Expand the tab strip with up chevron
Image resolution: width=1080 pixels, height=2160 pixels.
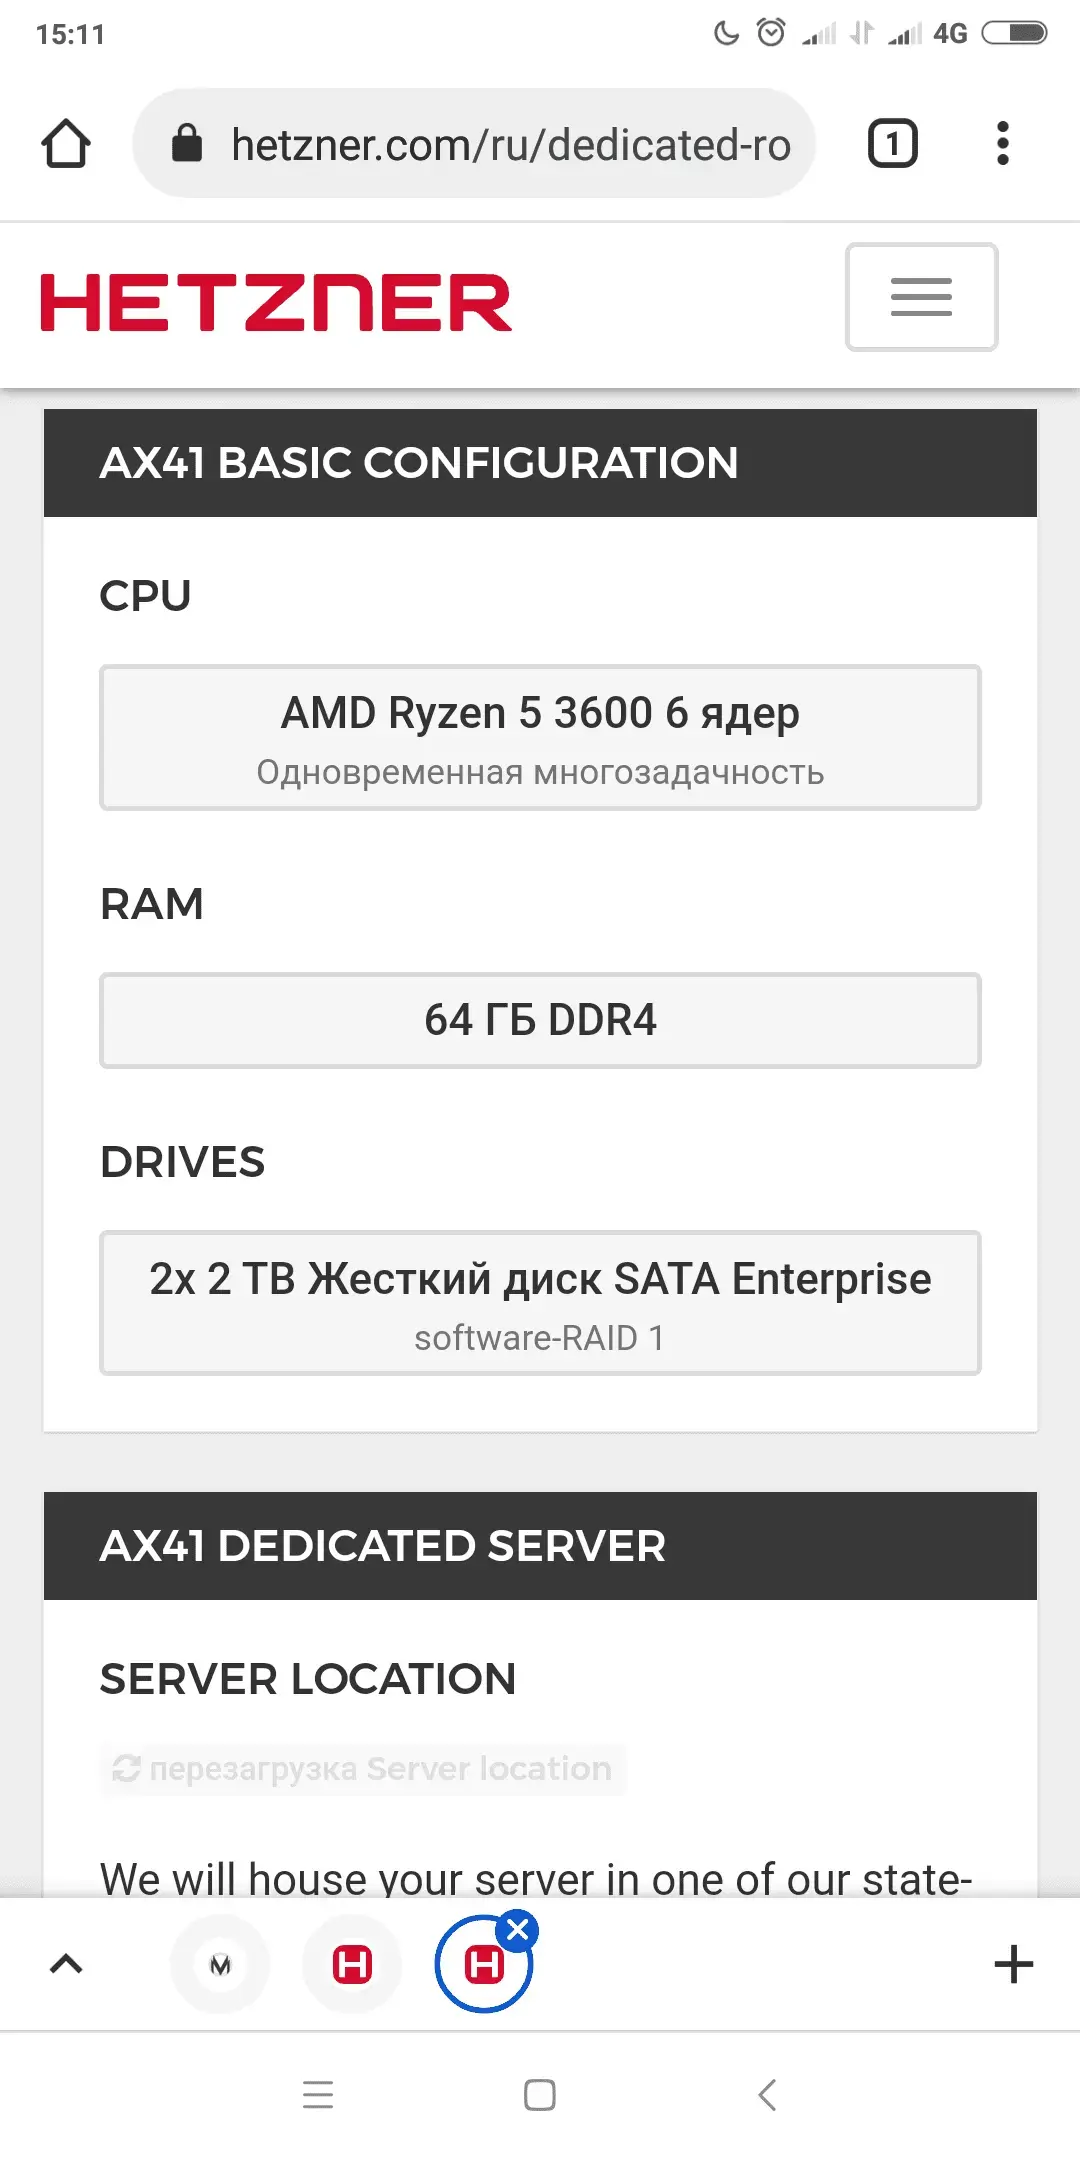[66, 1965]
